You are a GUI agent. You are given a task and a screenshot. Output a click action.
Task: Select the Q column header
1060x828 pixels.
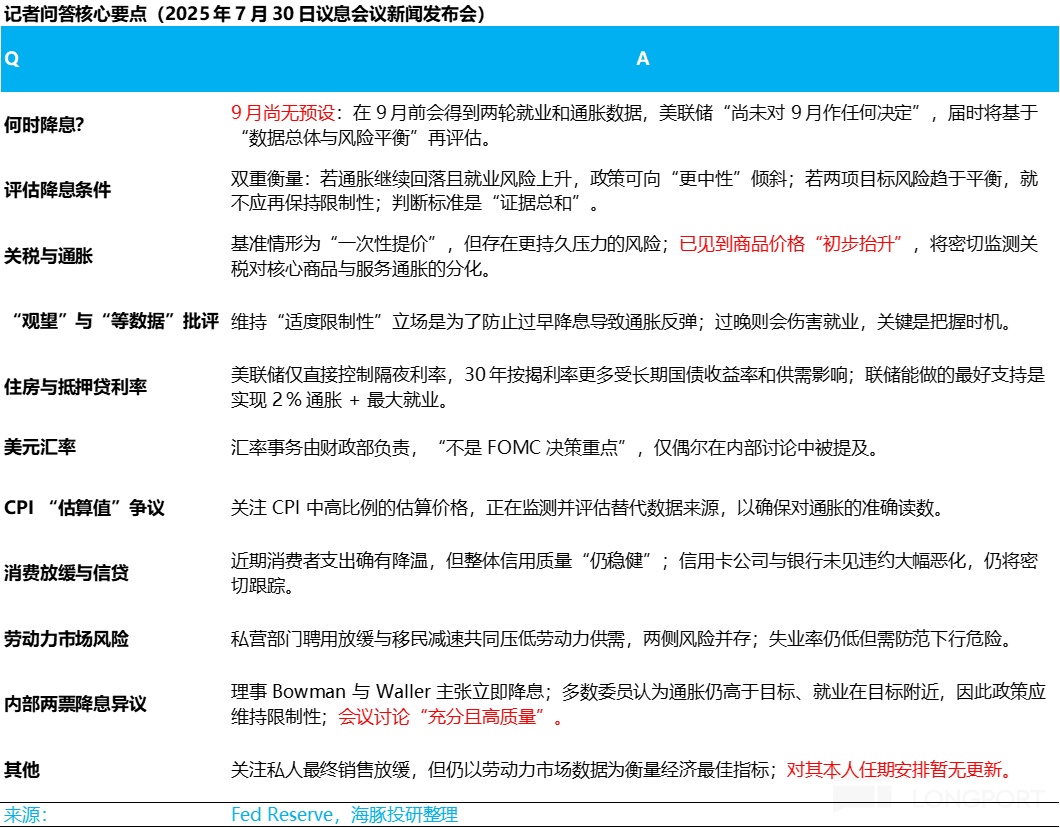point(12,59)
